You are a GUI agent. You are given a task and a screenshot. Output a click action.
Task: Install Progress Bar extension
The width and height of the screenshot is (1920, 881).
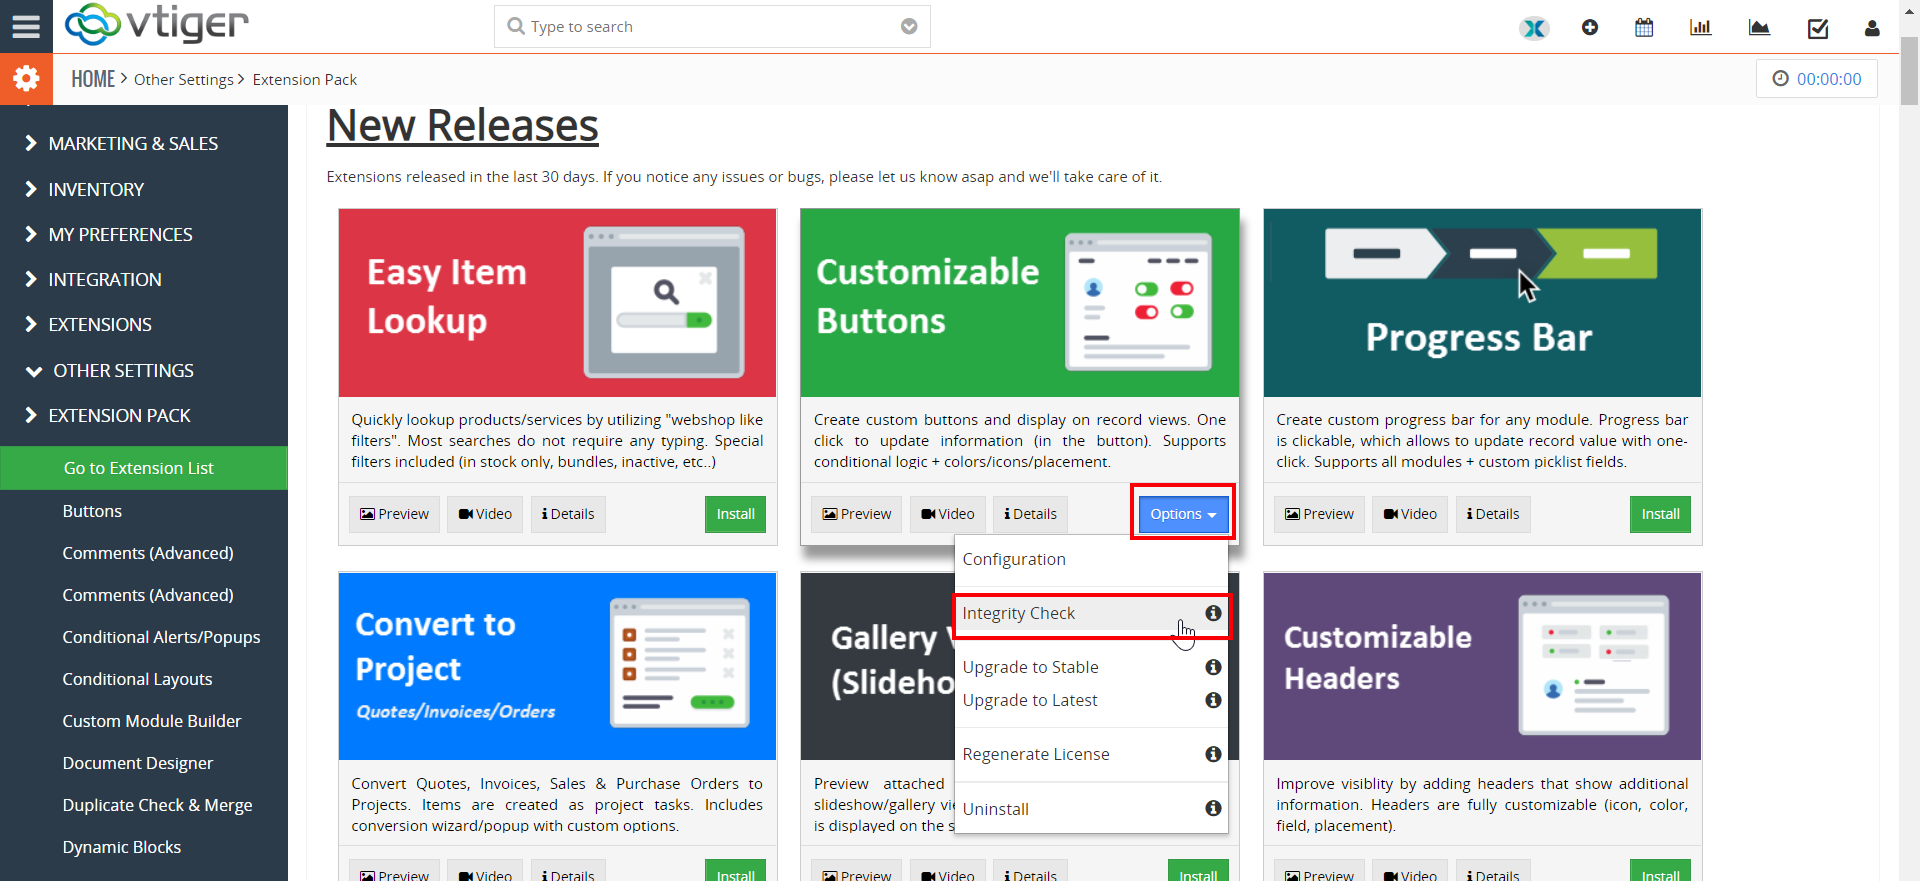[1660, 514]
